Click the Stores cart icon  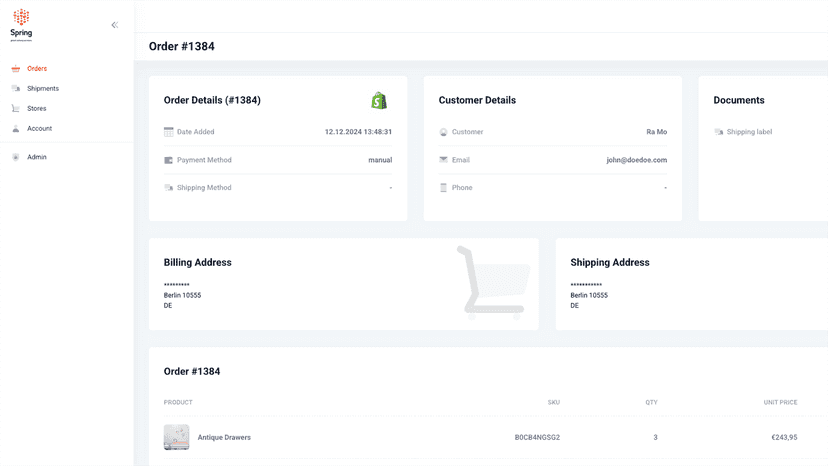[16, 108]
